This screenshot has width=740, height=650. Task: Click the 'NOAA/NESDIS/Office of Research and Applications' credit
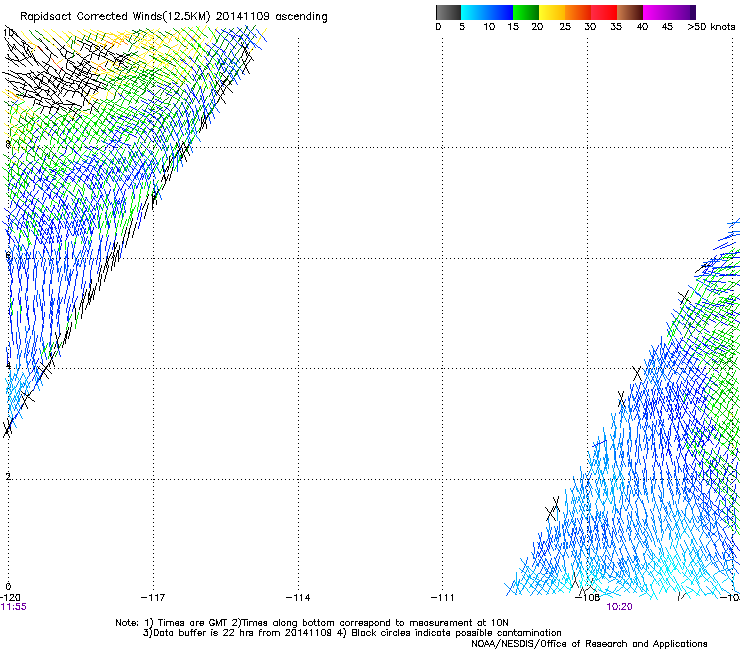pyautogui.click(x=589, y=644)
